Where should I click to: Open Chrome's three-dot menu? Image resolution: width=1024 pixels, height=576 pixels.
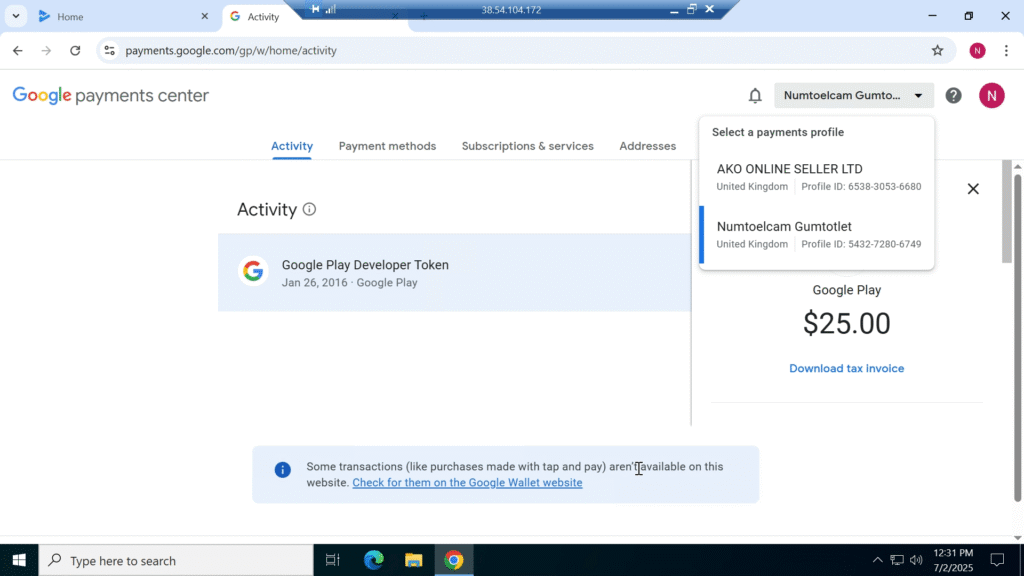pos(1006,50)
